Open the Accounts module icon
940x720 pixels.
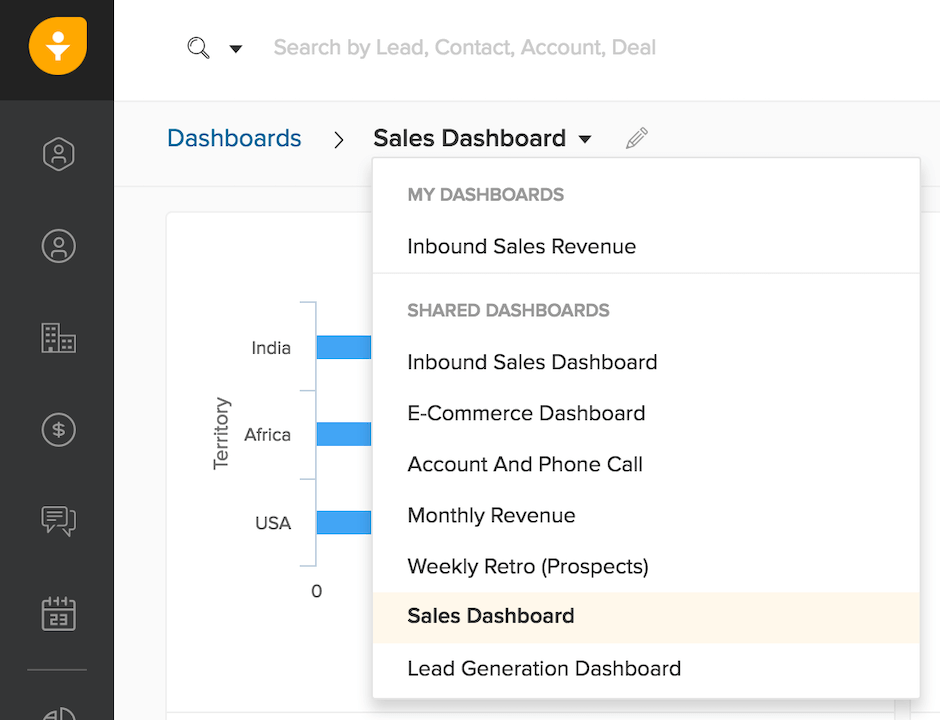click(58, 338)
